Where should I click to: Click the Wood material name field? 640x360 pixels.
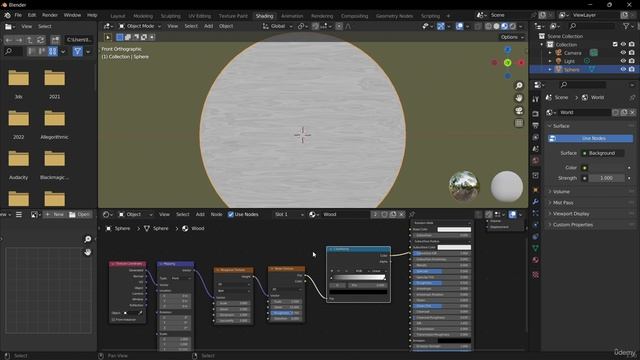point(345,214)
